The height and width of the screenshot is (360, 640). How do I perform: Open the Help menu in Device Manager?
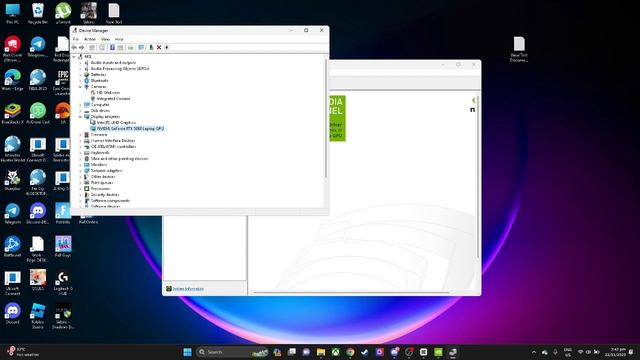119,39
